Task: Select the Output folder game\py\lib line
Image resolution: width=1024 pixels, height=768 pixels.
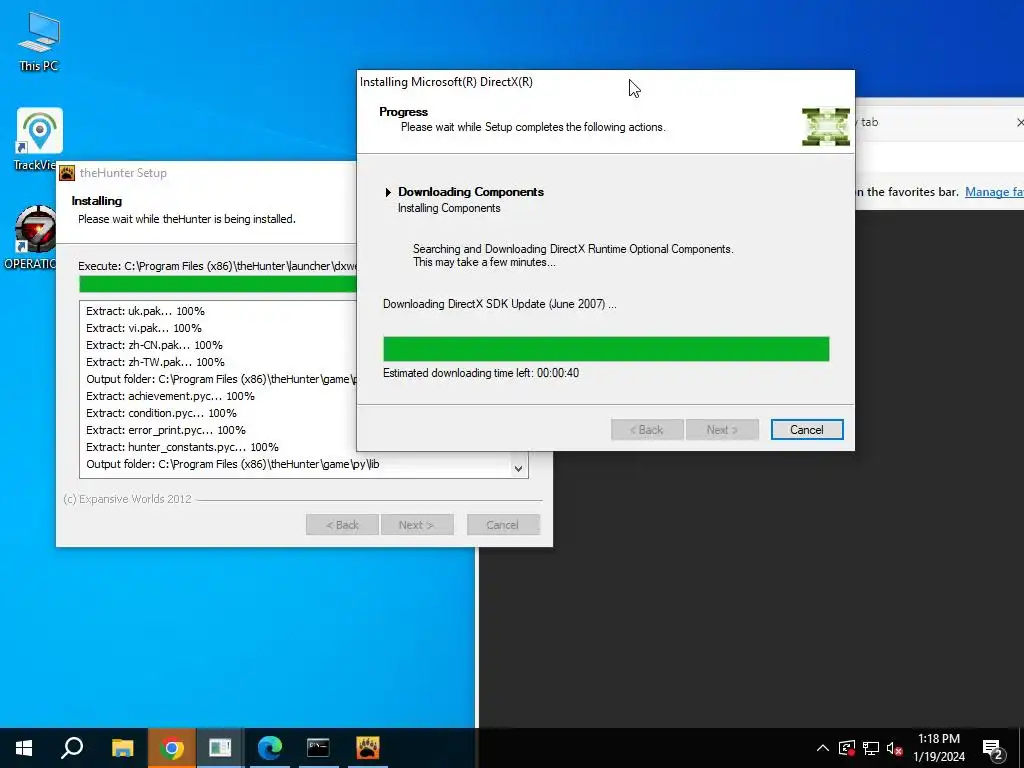Action: [x=232, y=464]
